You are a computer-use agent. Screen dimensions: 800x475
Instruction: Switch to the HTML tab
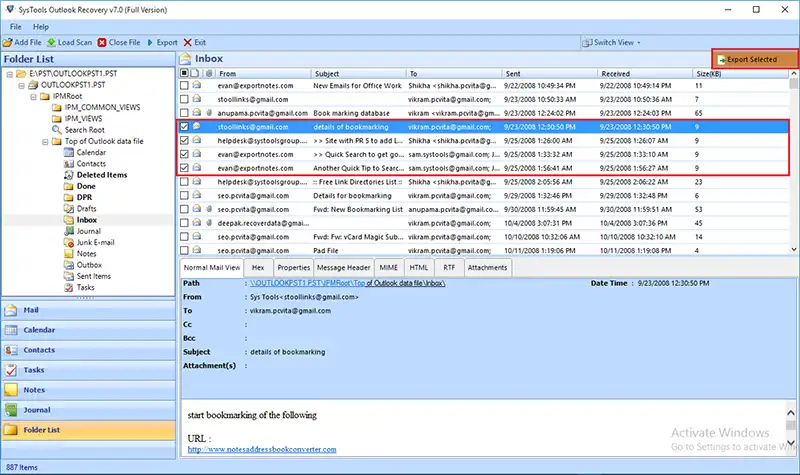click(x=419, y=267)
